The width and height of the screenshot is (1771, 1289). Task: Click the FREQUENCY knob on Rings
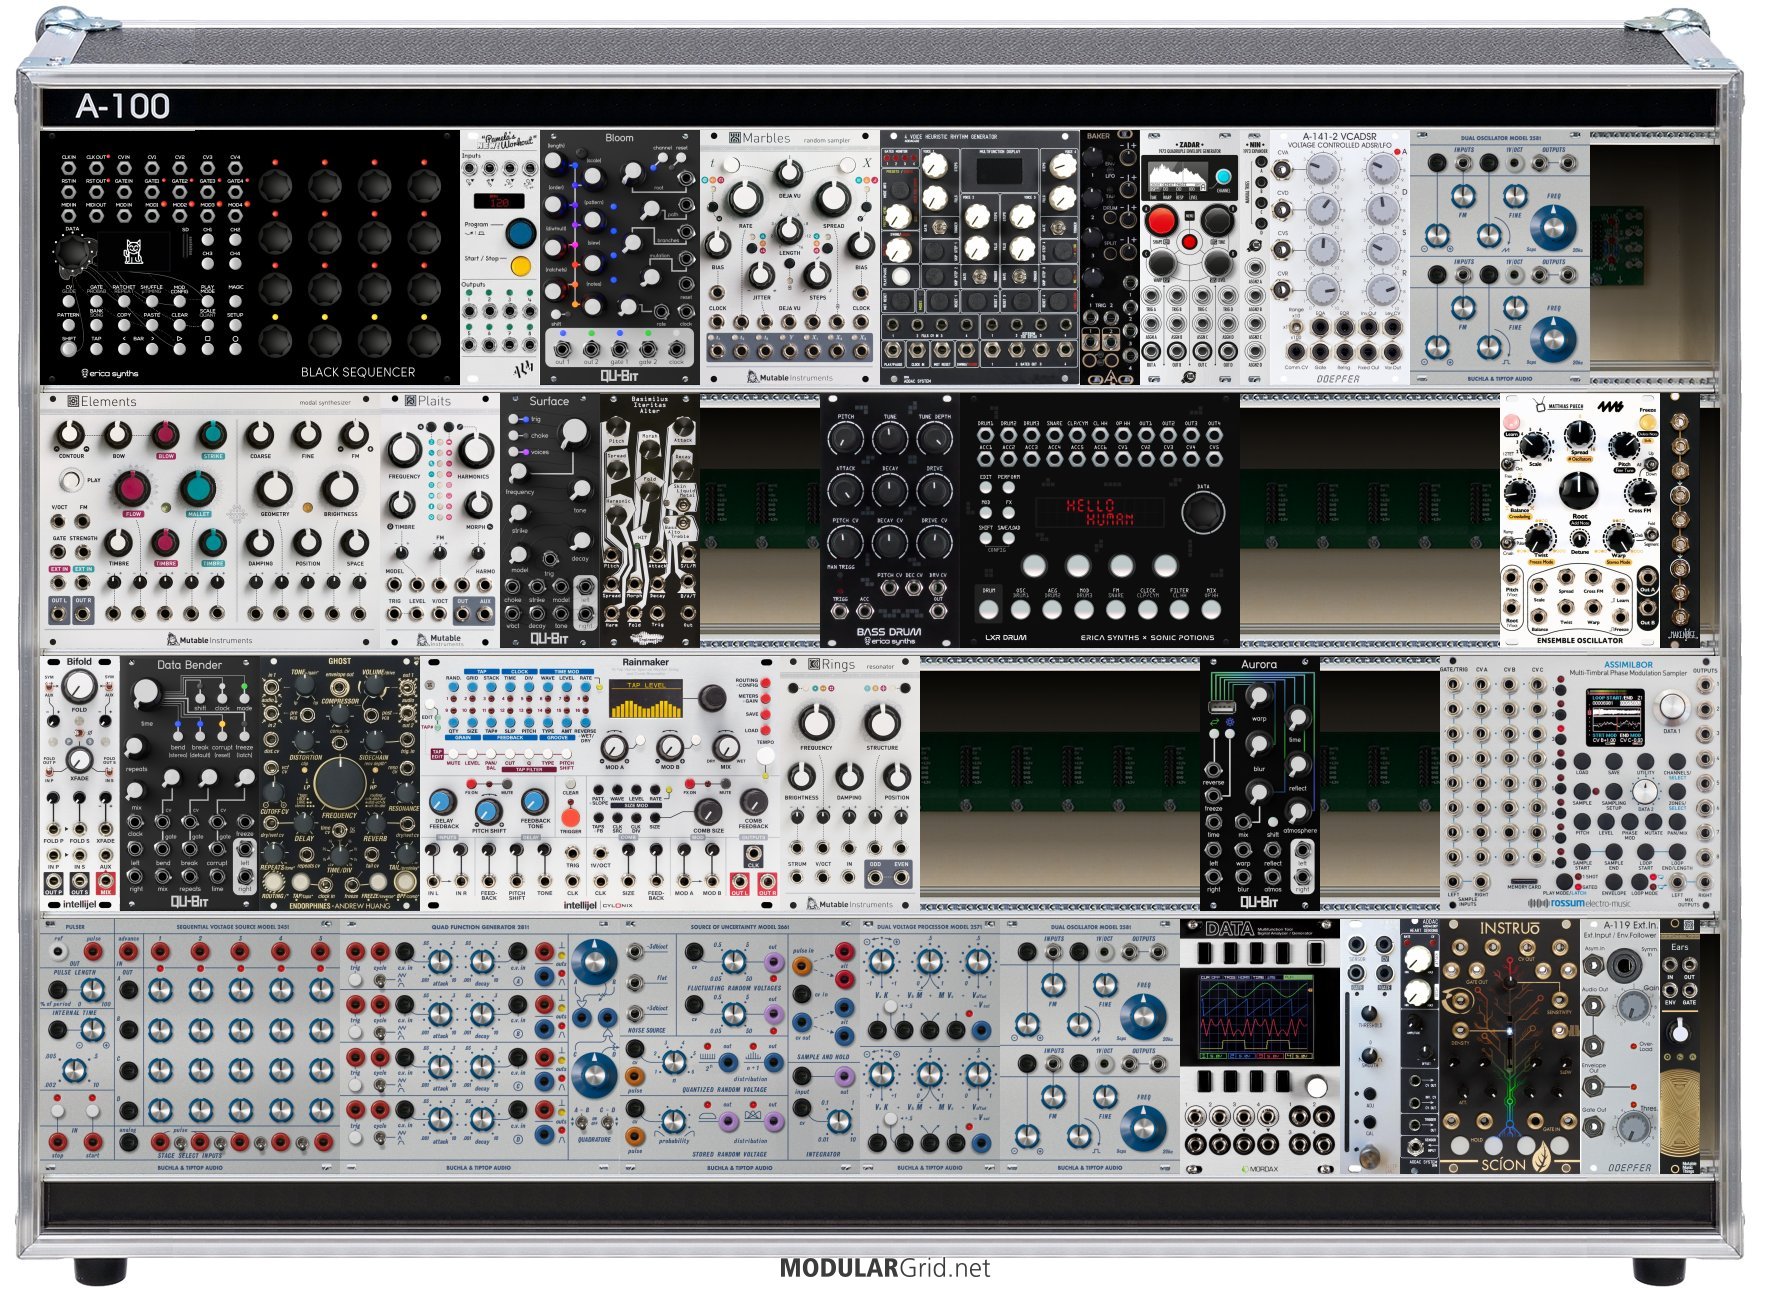(816, 721)
